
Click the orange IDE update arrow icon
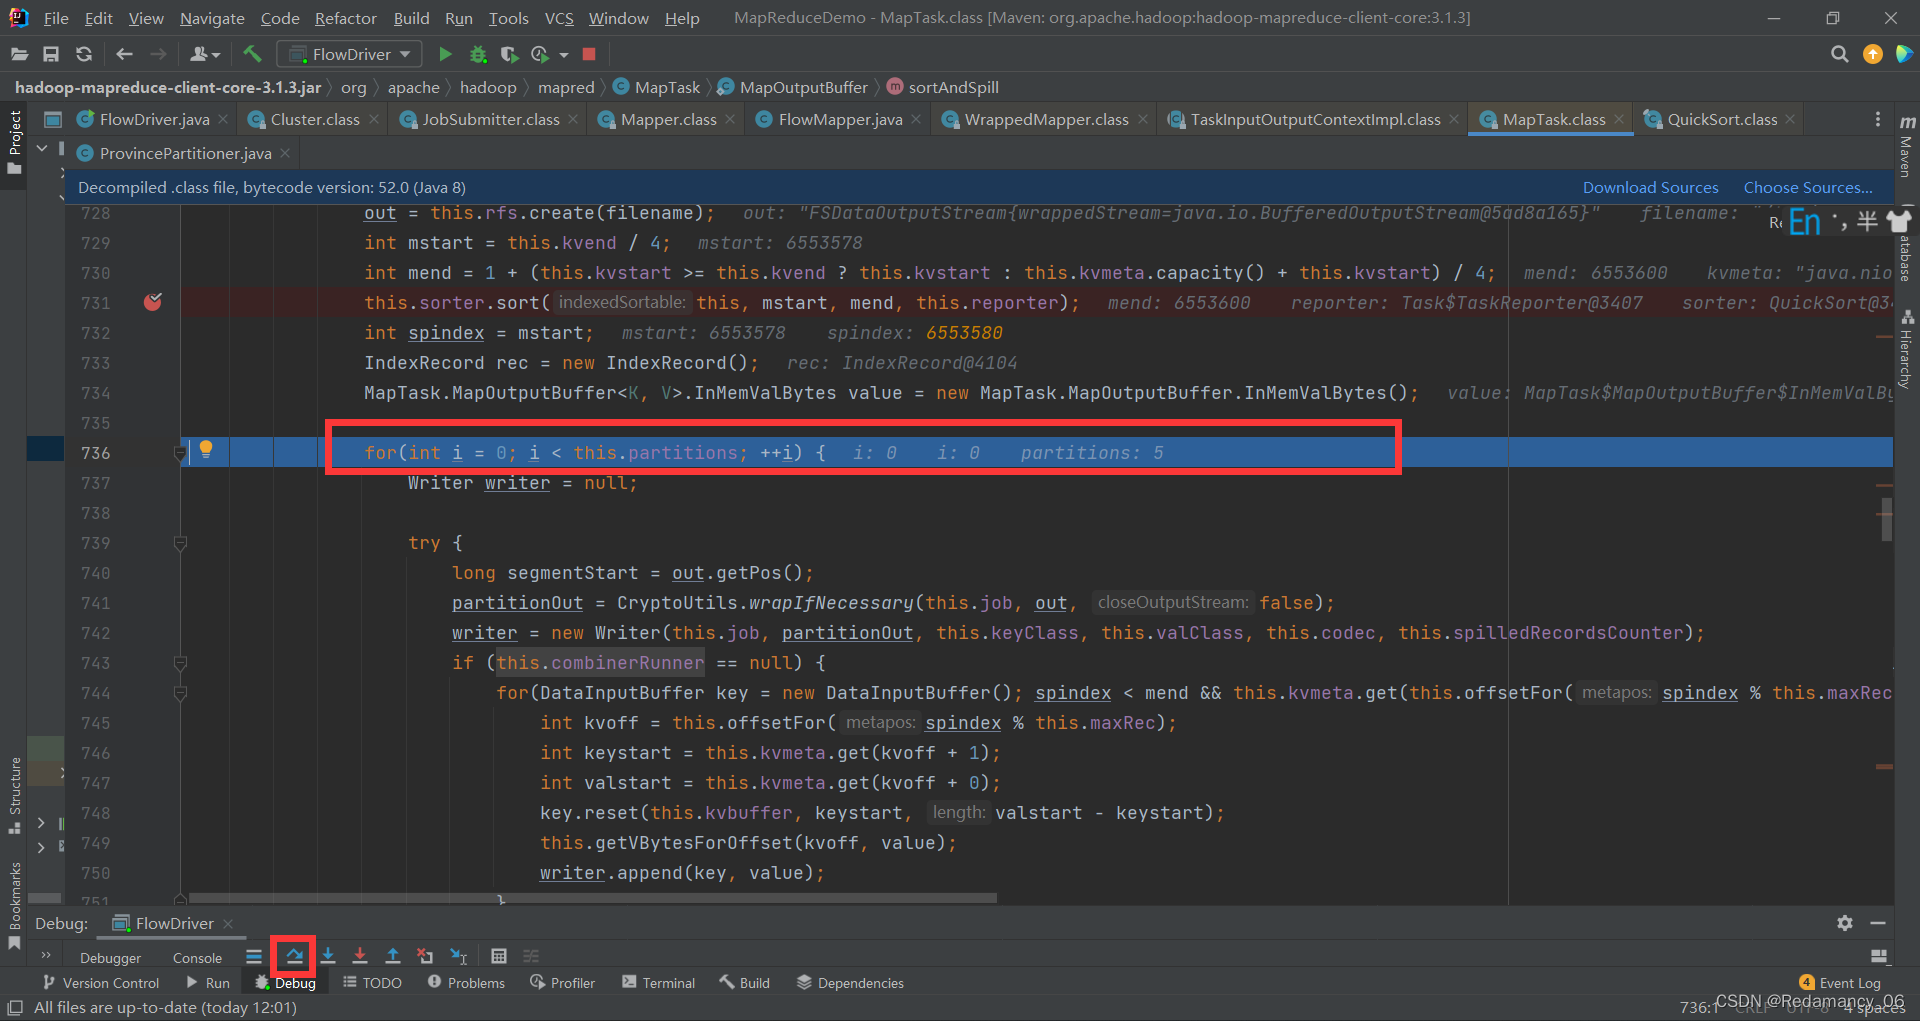pyautogui.click(x=1873, y=54)
